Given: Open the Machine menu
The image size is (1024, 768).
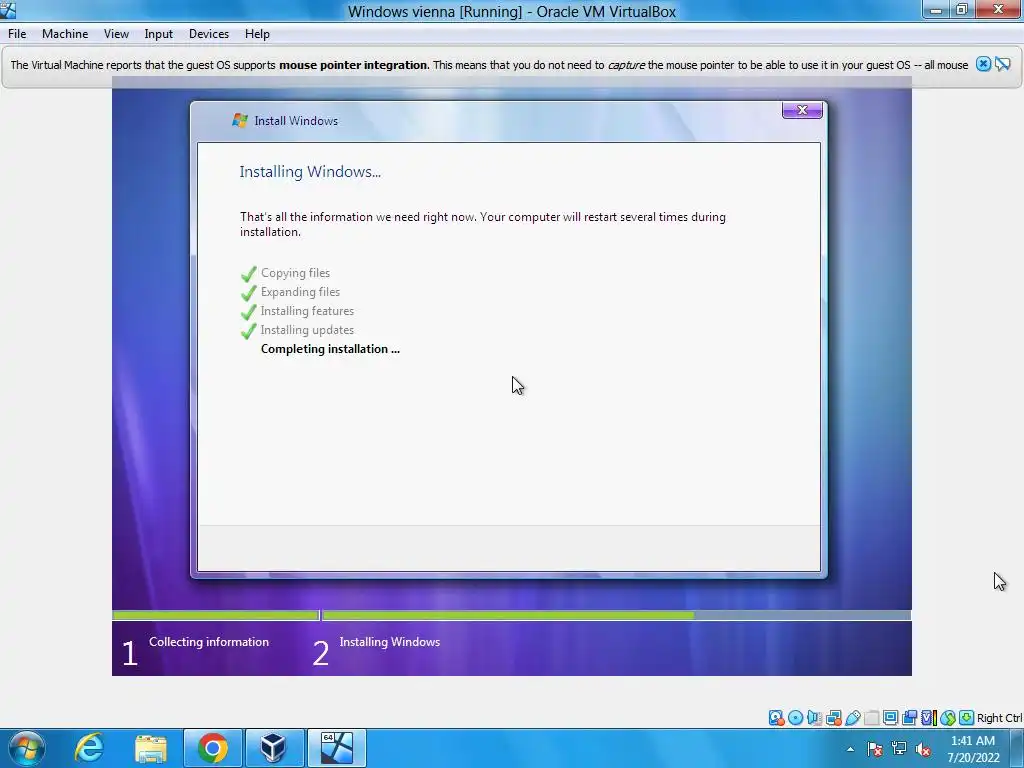Looking at the screenshot, I should [x=65, y=34].
